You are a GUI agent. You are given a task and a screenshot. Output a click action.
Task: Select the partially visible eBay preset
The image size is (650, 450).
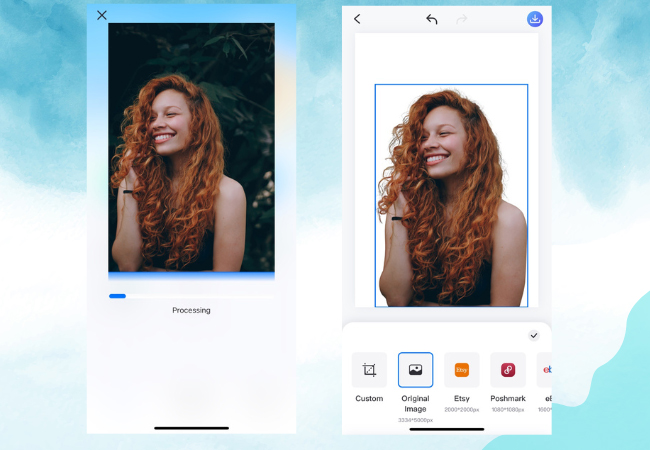click(545, 370)
